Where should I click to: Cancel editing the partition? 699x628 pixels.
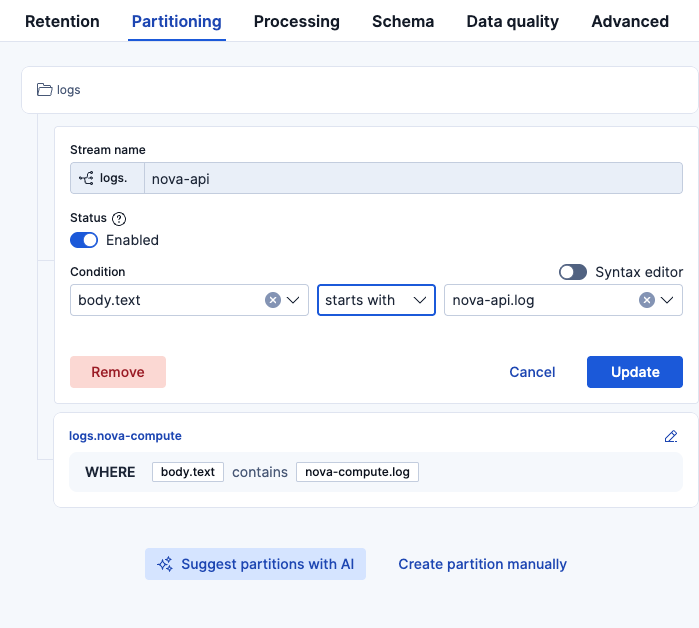coord(532,372)
